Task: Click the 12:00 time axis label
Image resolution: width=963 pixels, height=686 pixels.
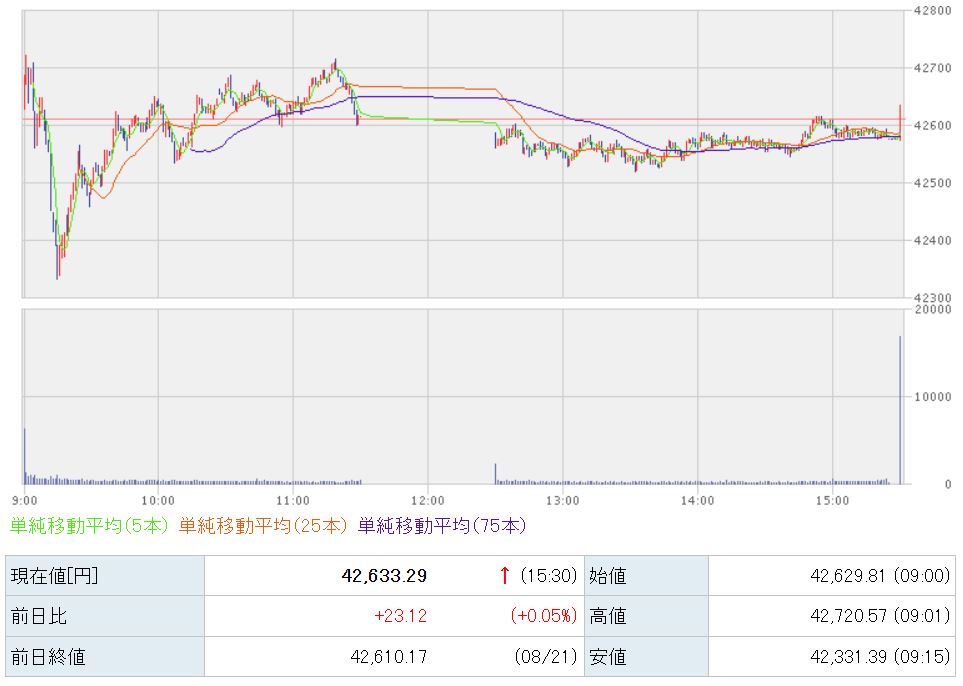Action: pyautogui.click(x=428, y=501)
